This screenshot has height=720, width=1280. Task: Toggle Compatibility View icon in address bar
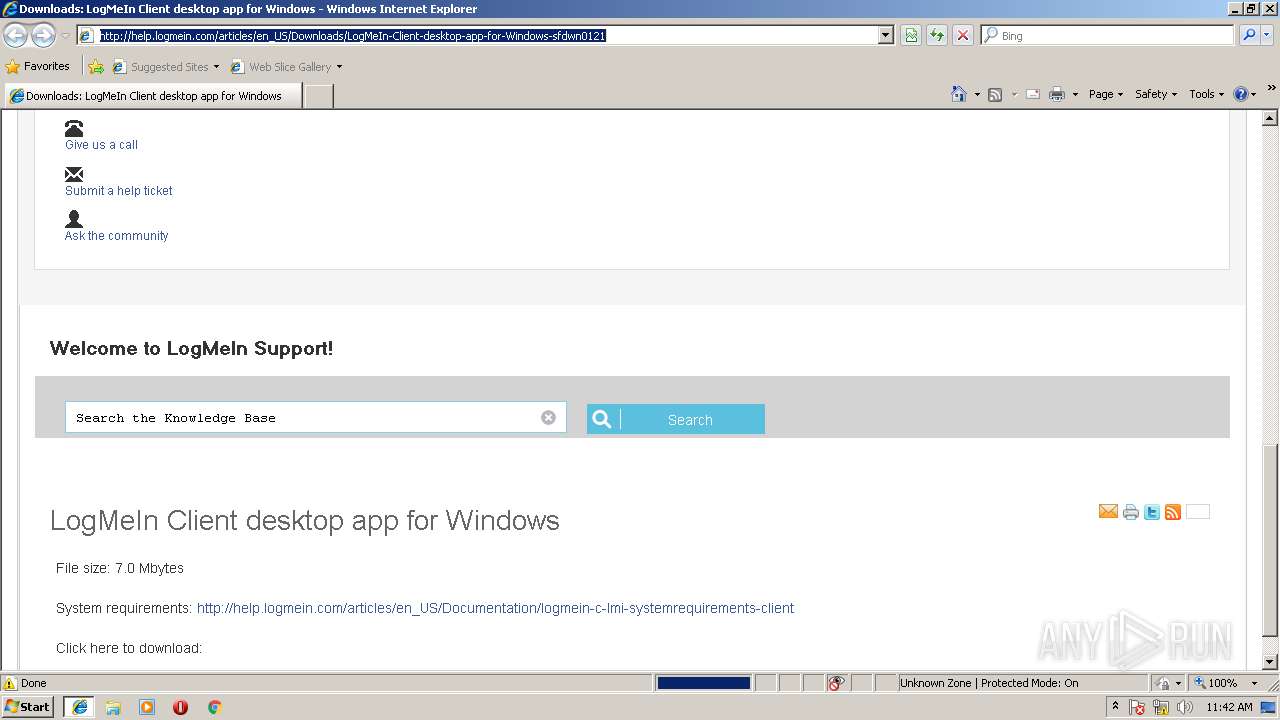(911, 35)
